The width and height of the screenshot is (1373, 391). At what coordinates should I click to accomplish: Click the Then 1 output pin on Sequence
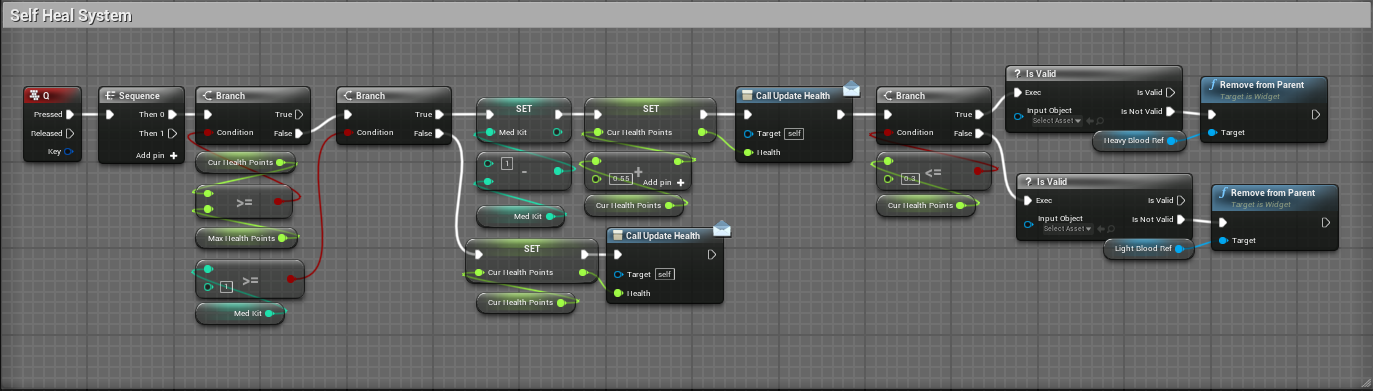point(173,133)
